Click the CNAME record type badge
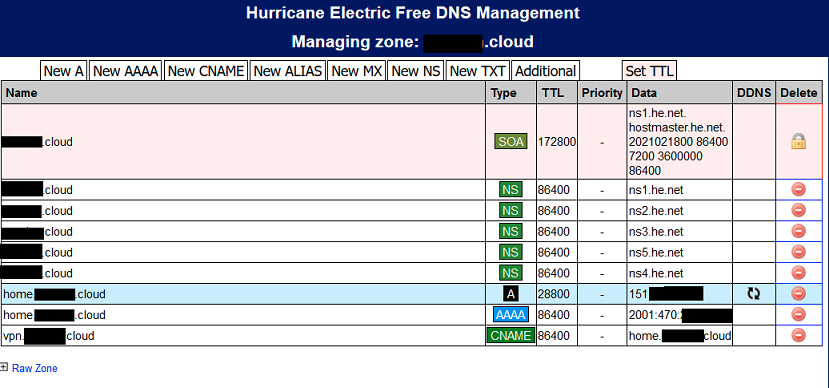829x388 pixels. pos(511,335)
